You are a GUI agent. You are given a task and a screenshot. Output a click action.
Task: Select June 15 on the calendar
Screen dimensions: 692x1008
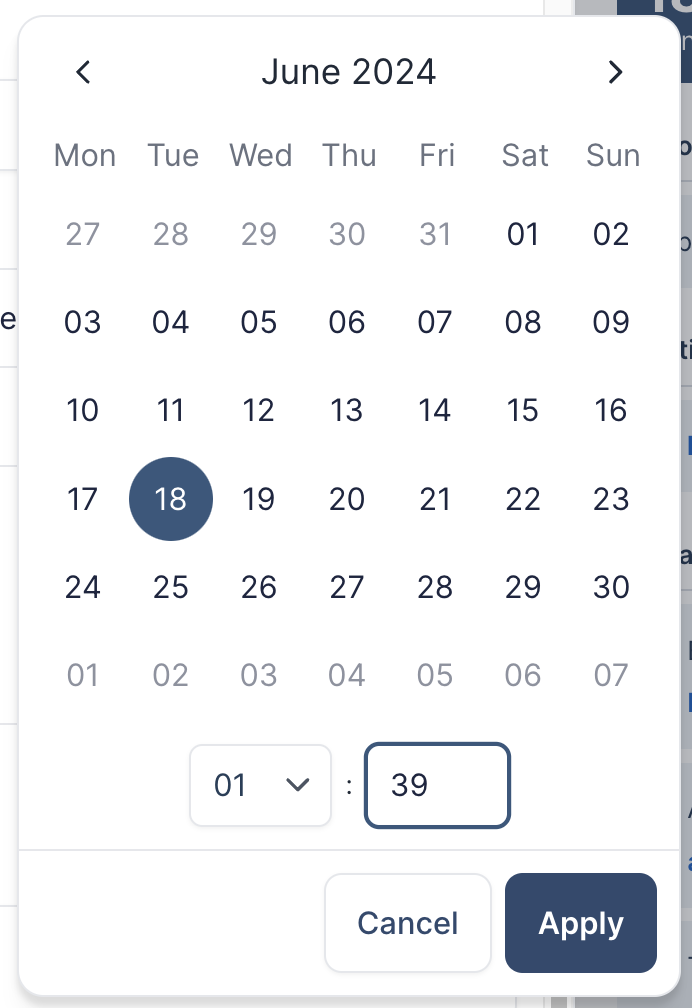[x=522, y=410]
